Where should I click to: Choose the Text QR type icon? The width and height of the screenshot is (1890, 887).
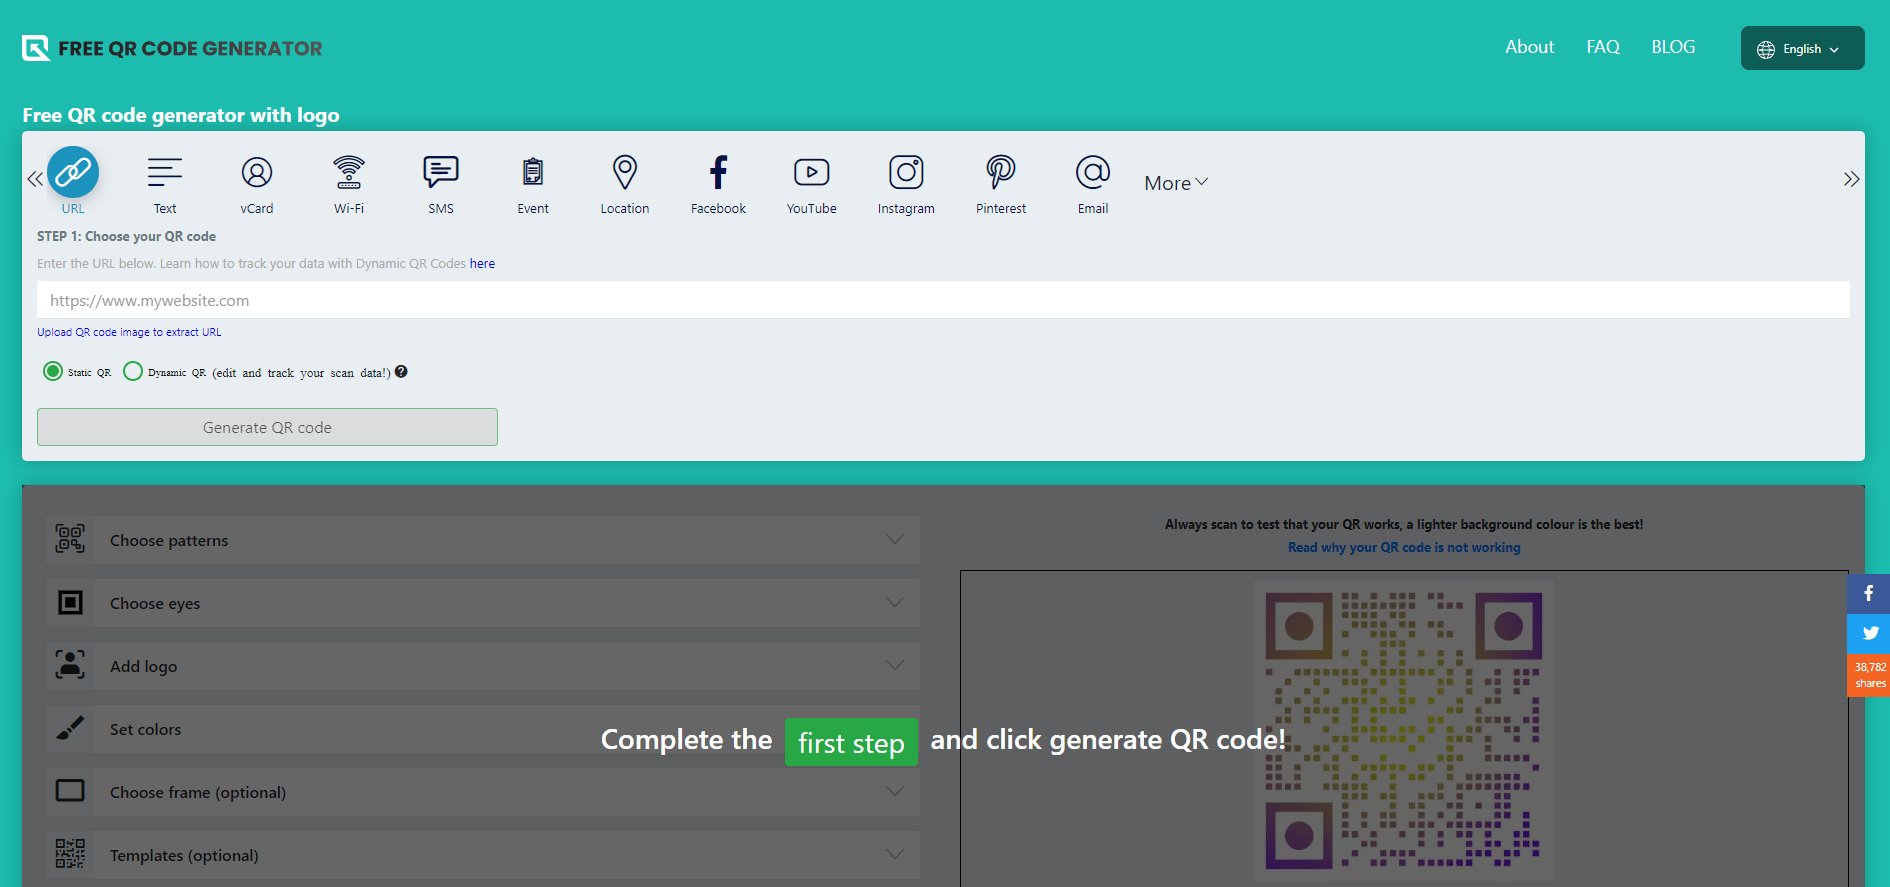[165, 172]
